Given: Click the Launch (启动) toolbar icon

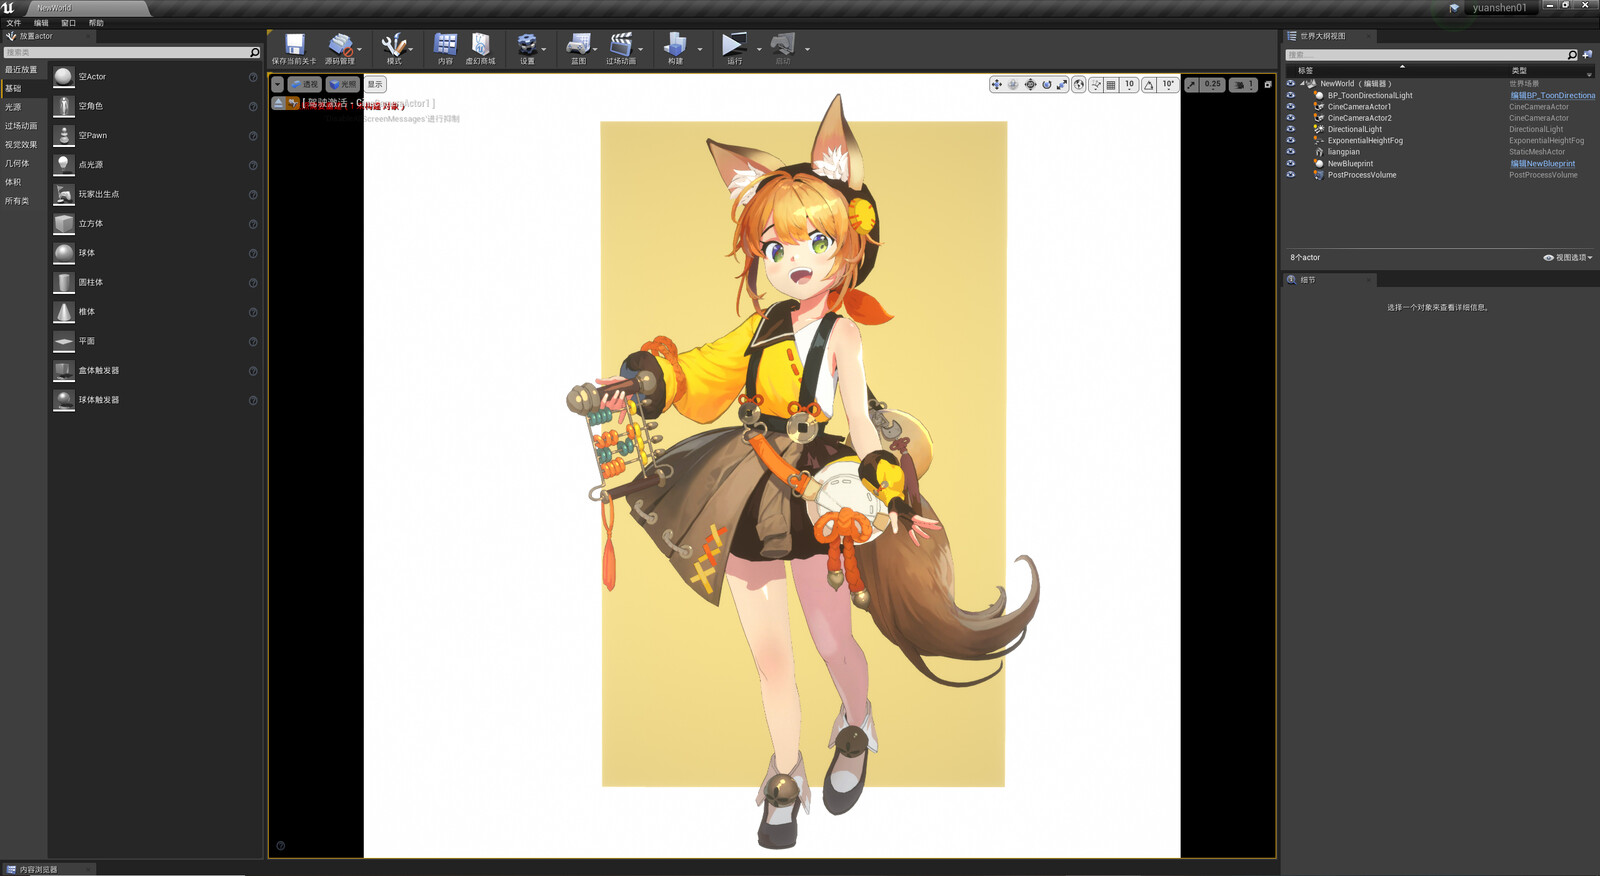Looking at the screenshot, I should pos(783,44).
